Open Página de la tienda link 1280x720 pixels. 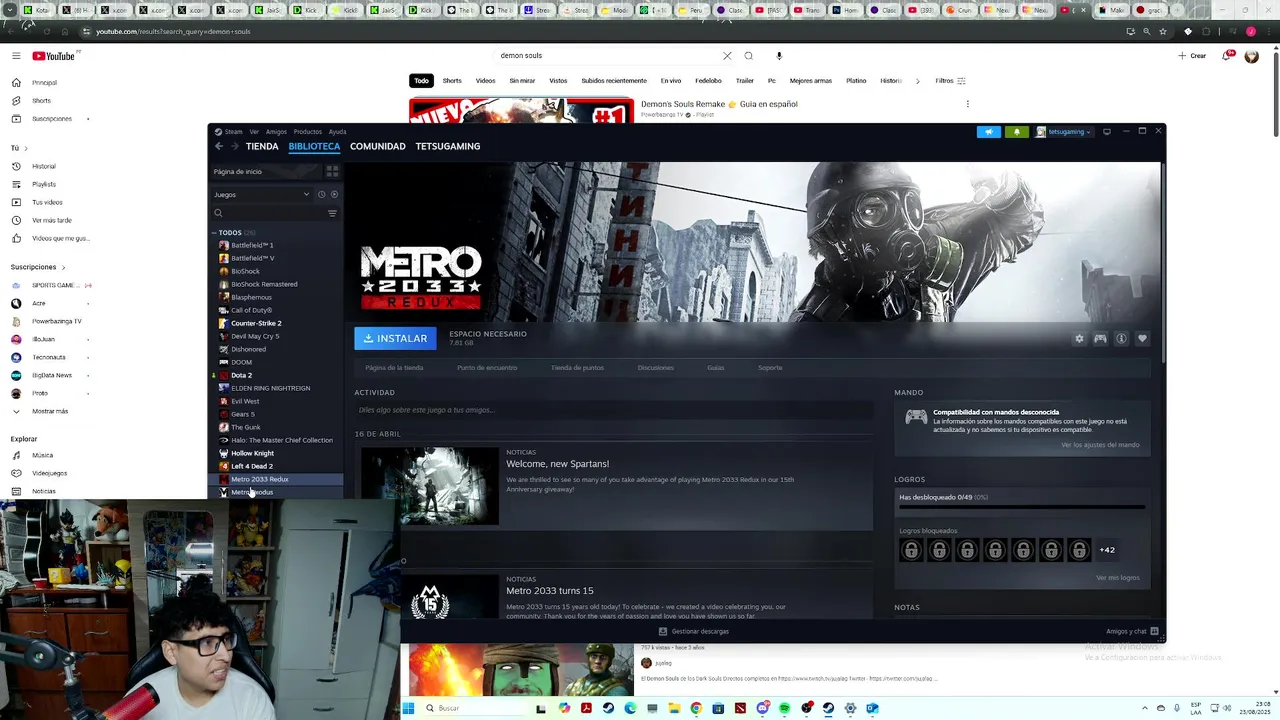(x=394, y=368)
